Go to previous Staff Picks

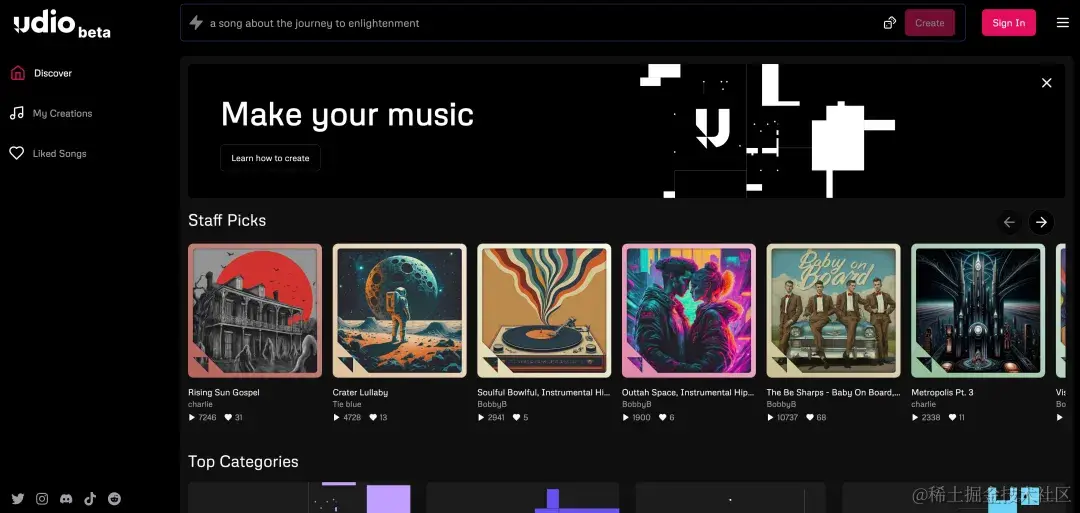tap(1009, 222)
